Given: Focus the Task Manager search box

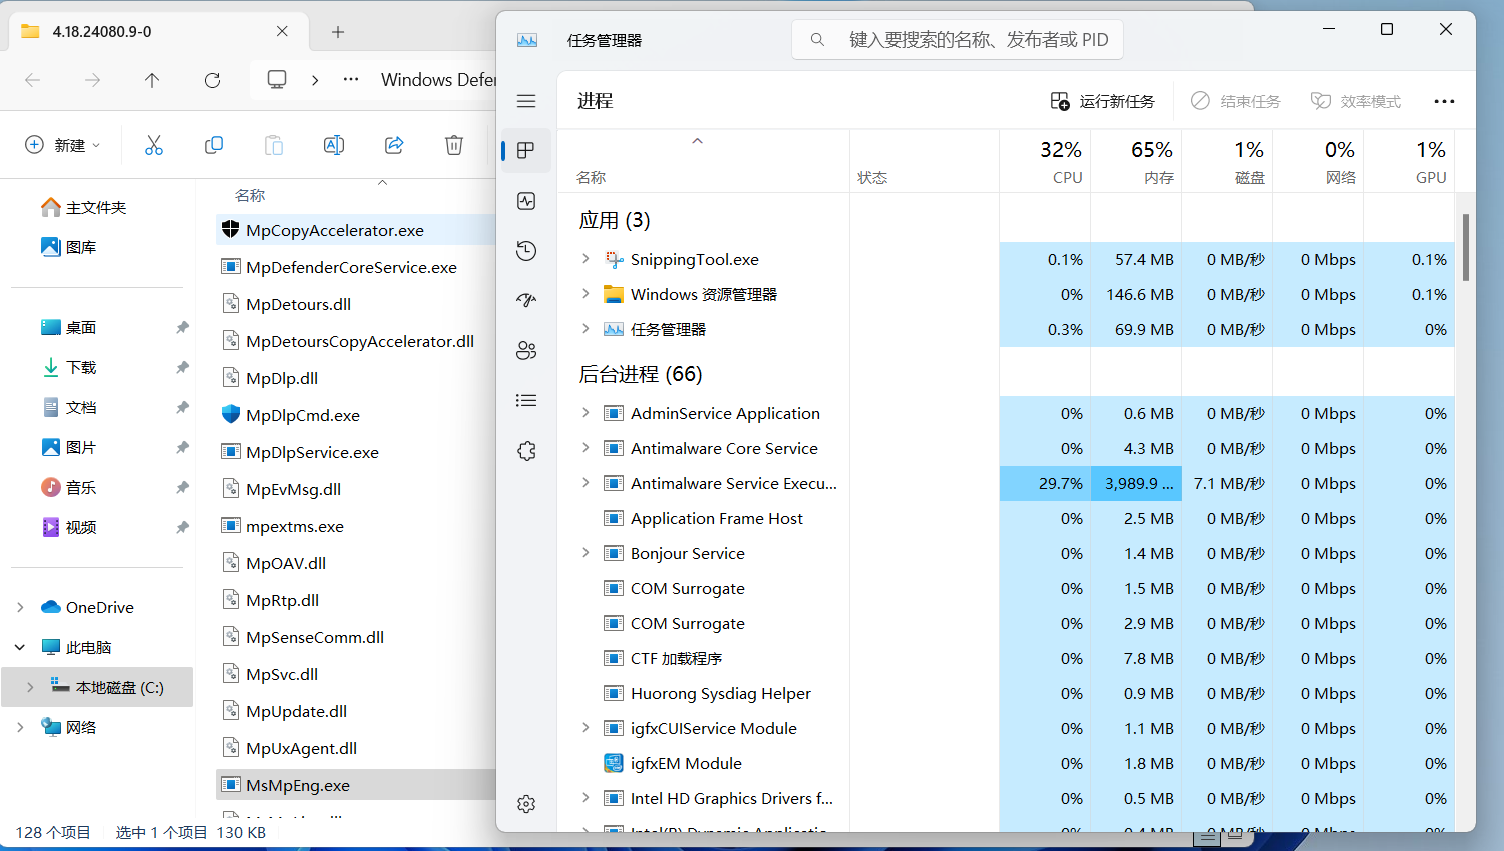Looking at the screenshot, I should (958, 40).
